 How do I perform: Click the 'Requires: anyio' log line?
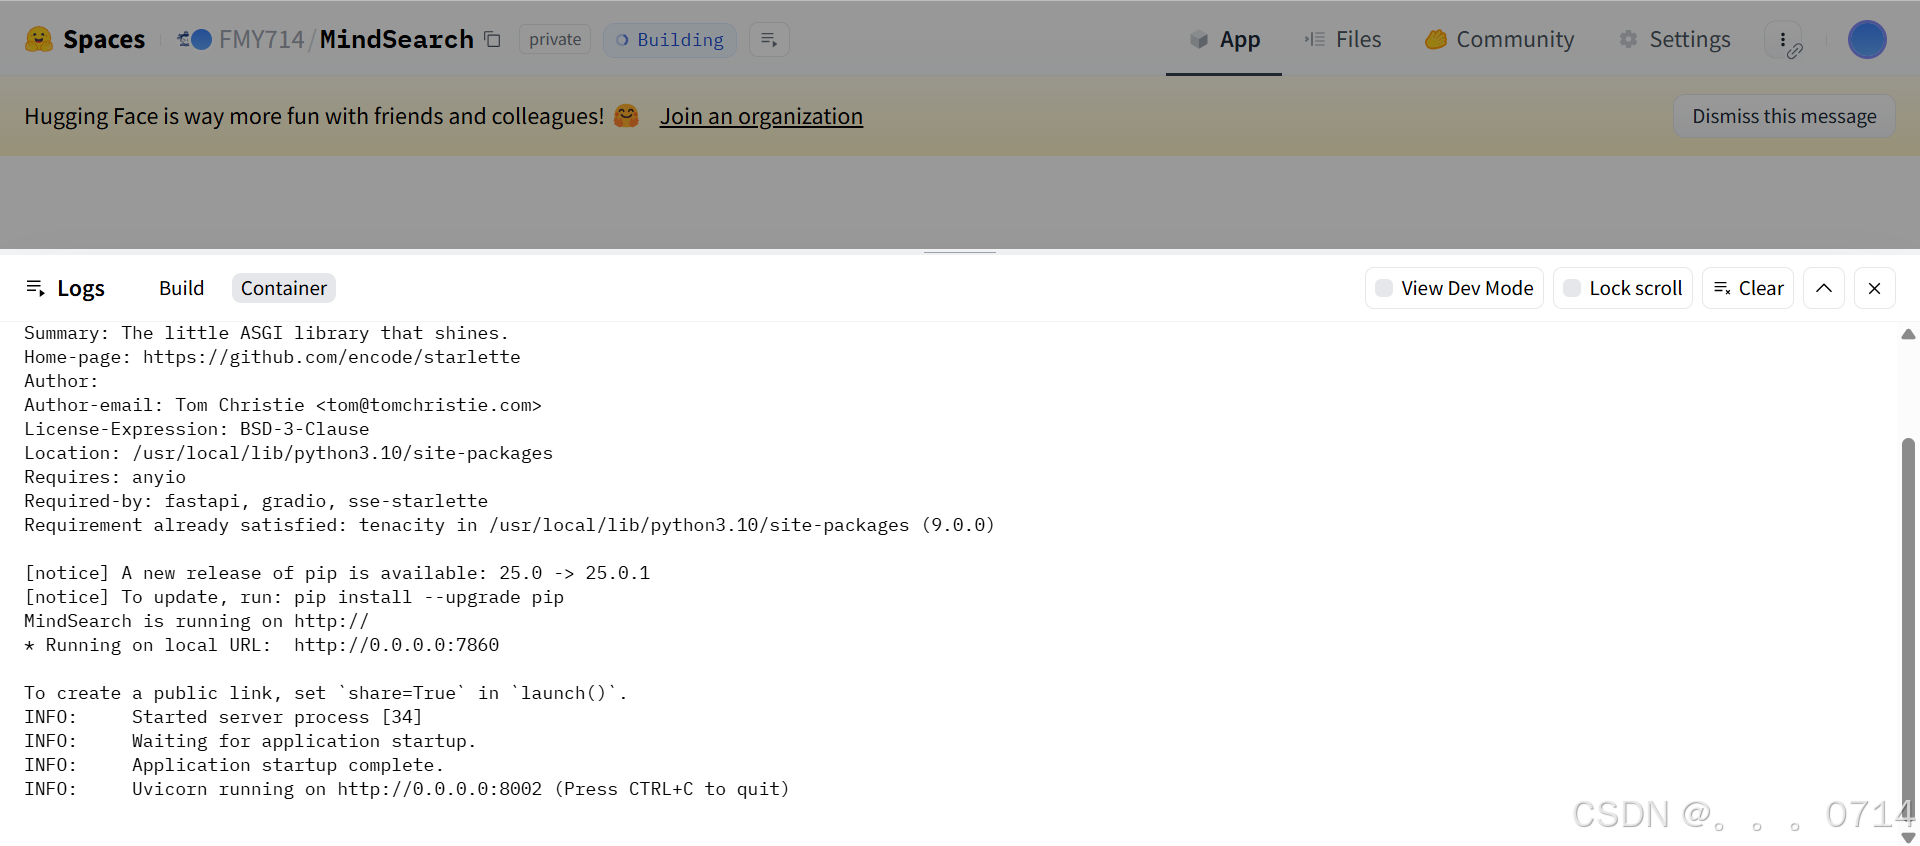click(105, 477)
